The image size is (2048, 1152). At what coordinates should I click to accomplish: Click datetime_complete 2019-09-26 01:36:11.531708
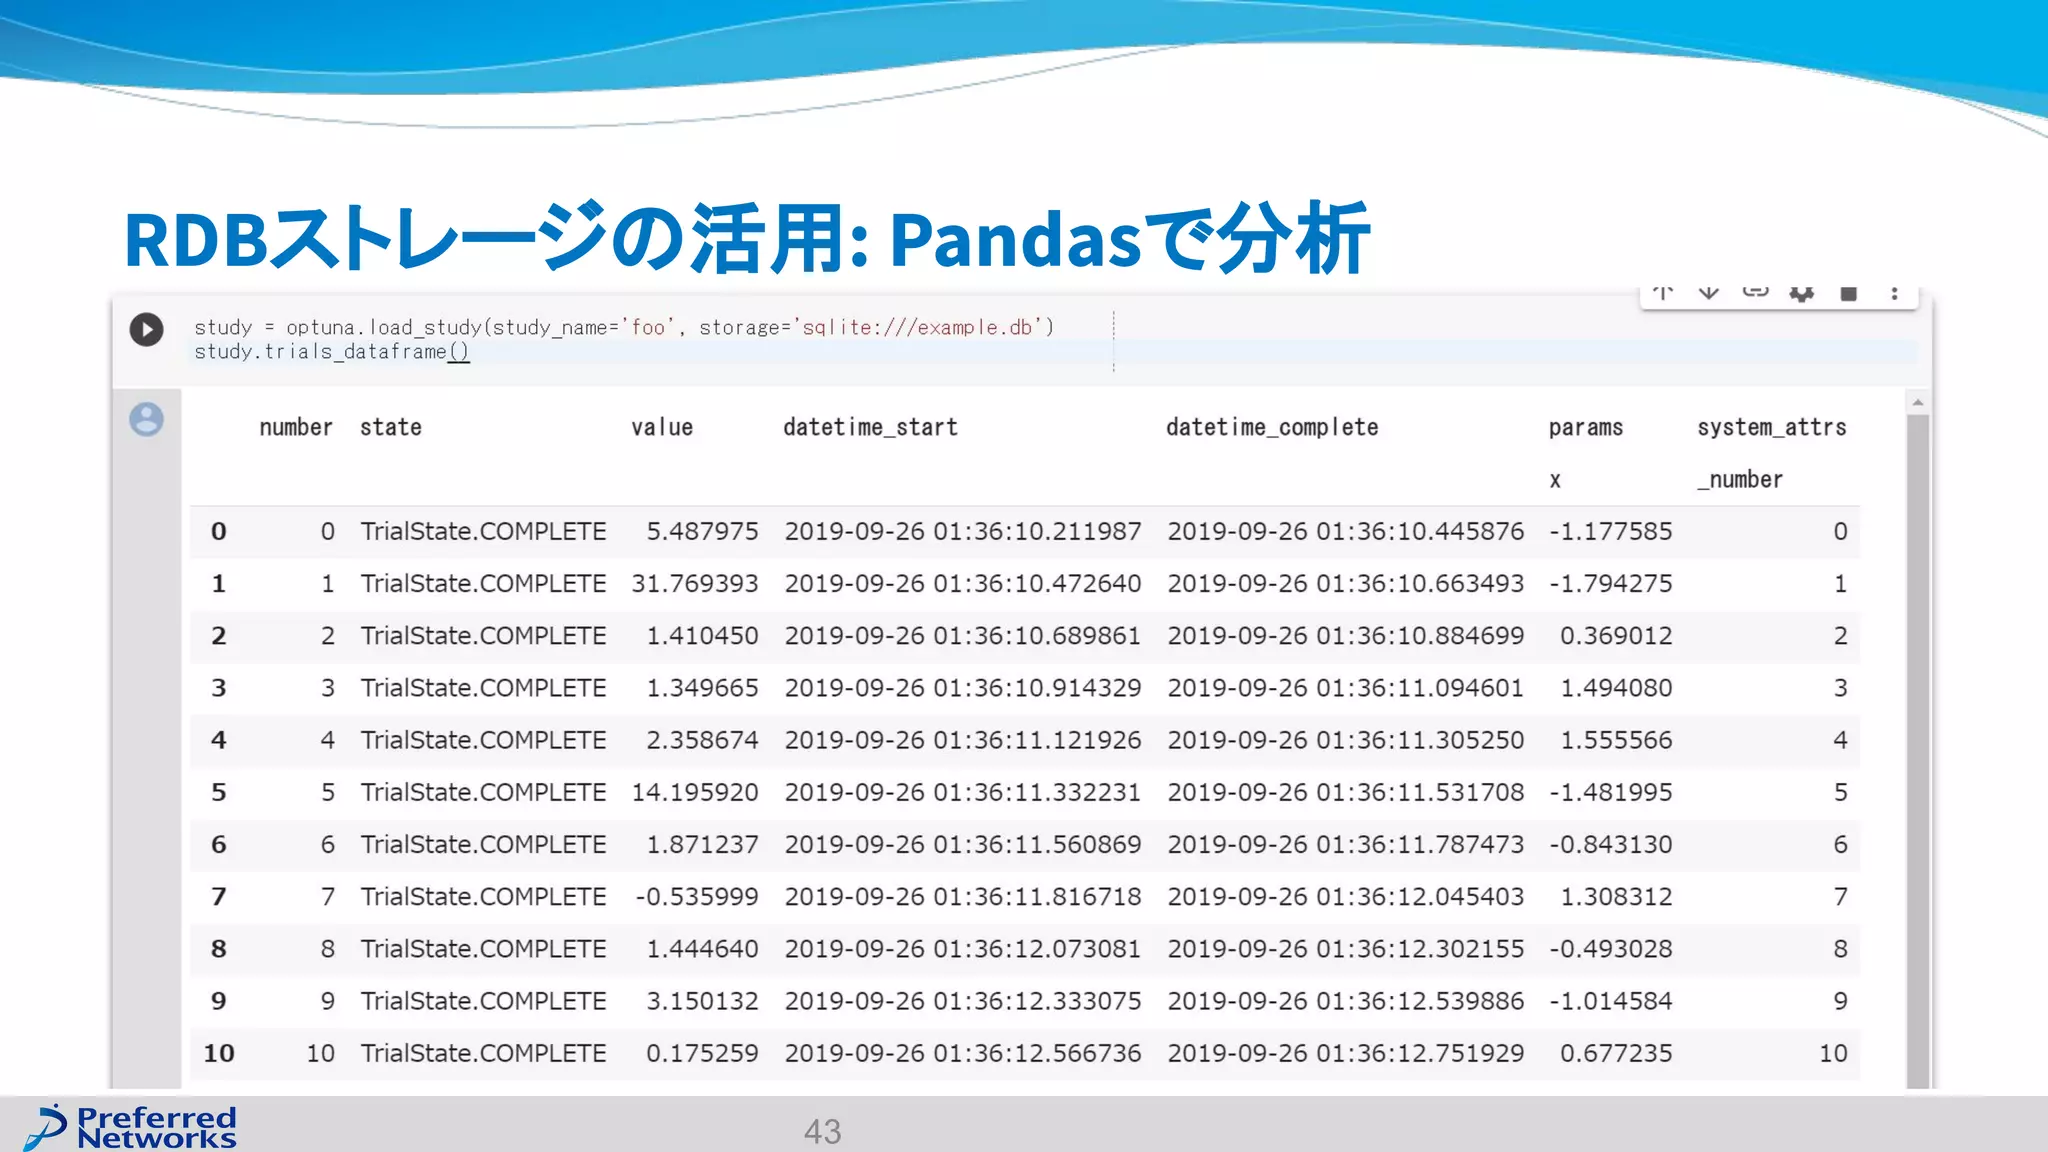click(x=1346, y=793)
